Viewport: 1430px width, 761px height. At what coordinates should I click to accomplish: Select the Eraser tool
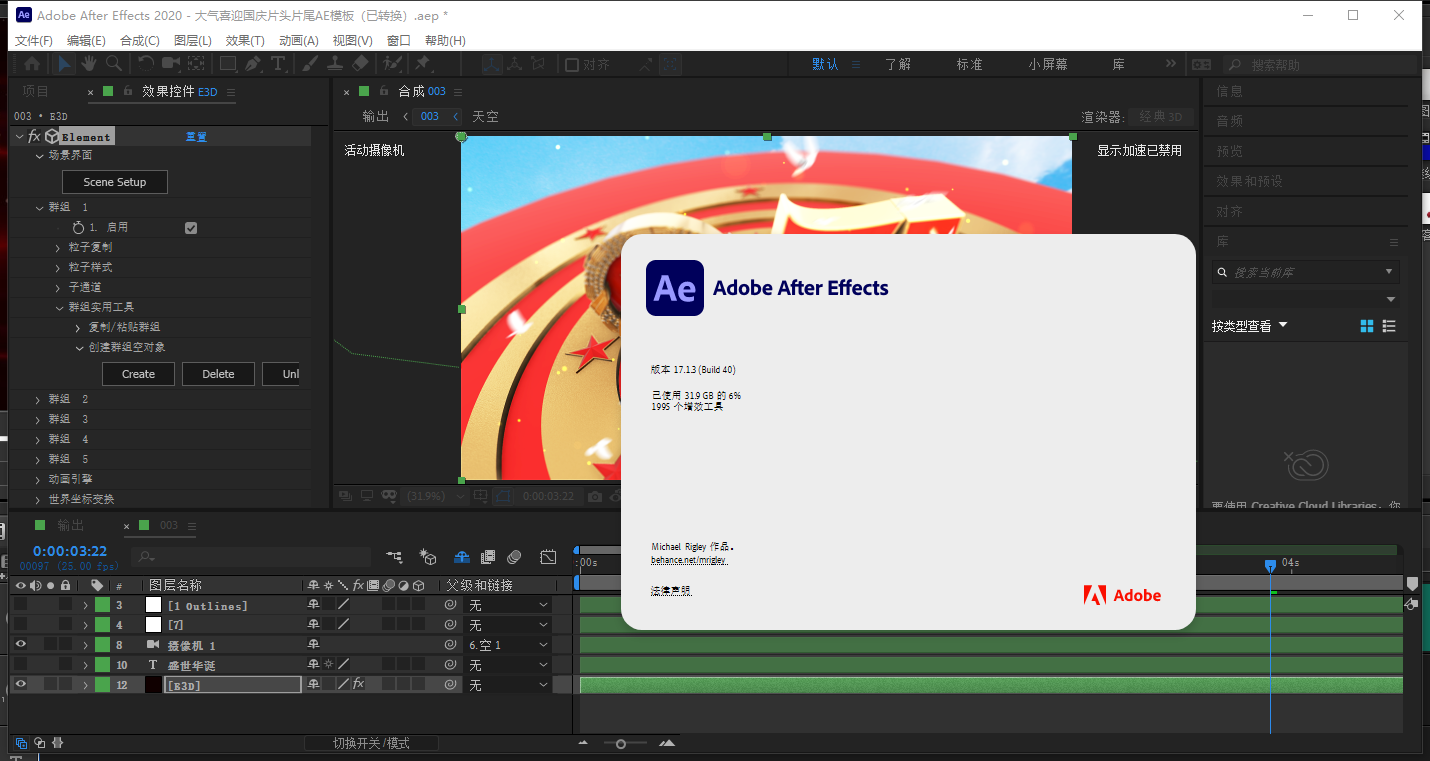click(361, 63)
